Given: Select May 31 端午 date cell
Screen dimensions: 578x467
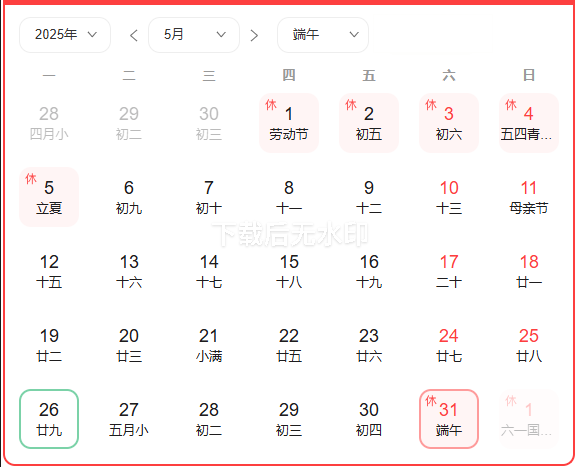Looking at the screenshot, I should tap(449, 419).
